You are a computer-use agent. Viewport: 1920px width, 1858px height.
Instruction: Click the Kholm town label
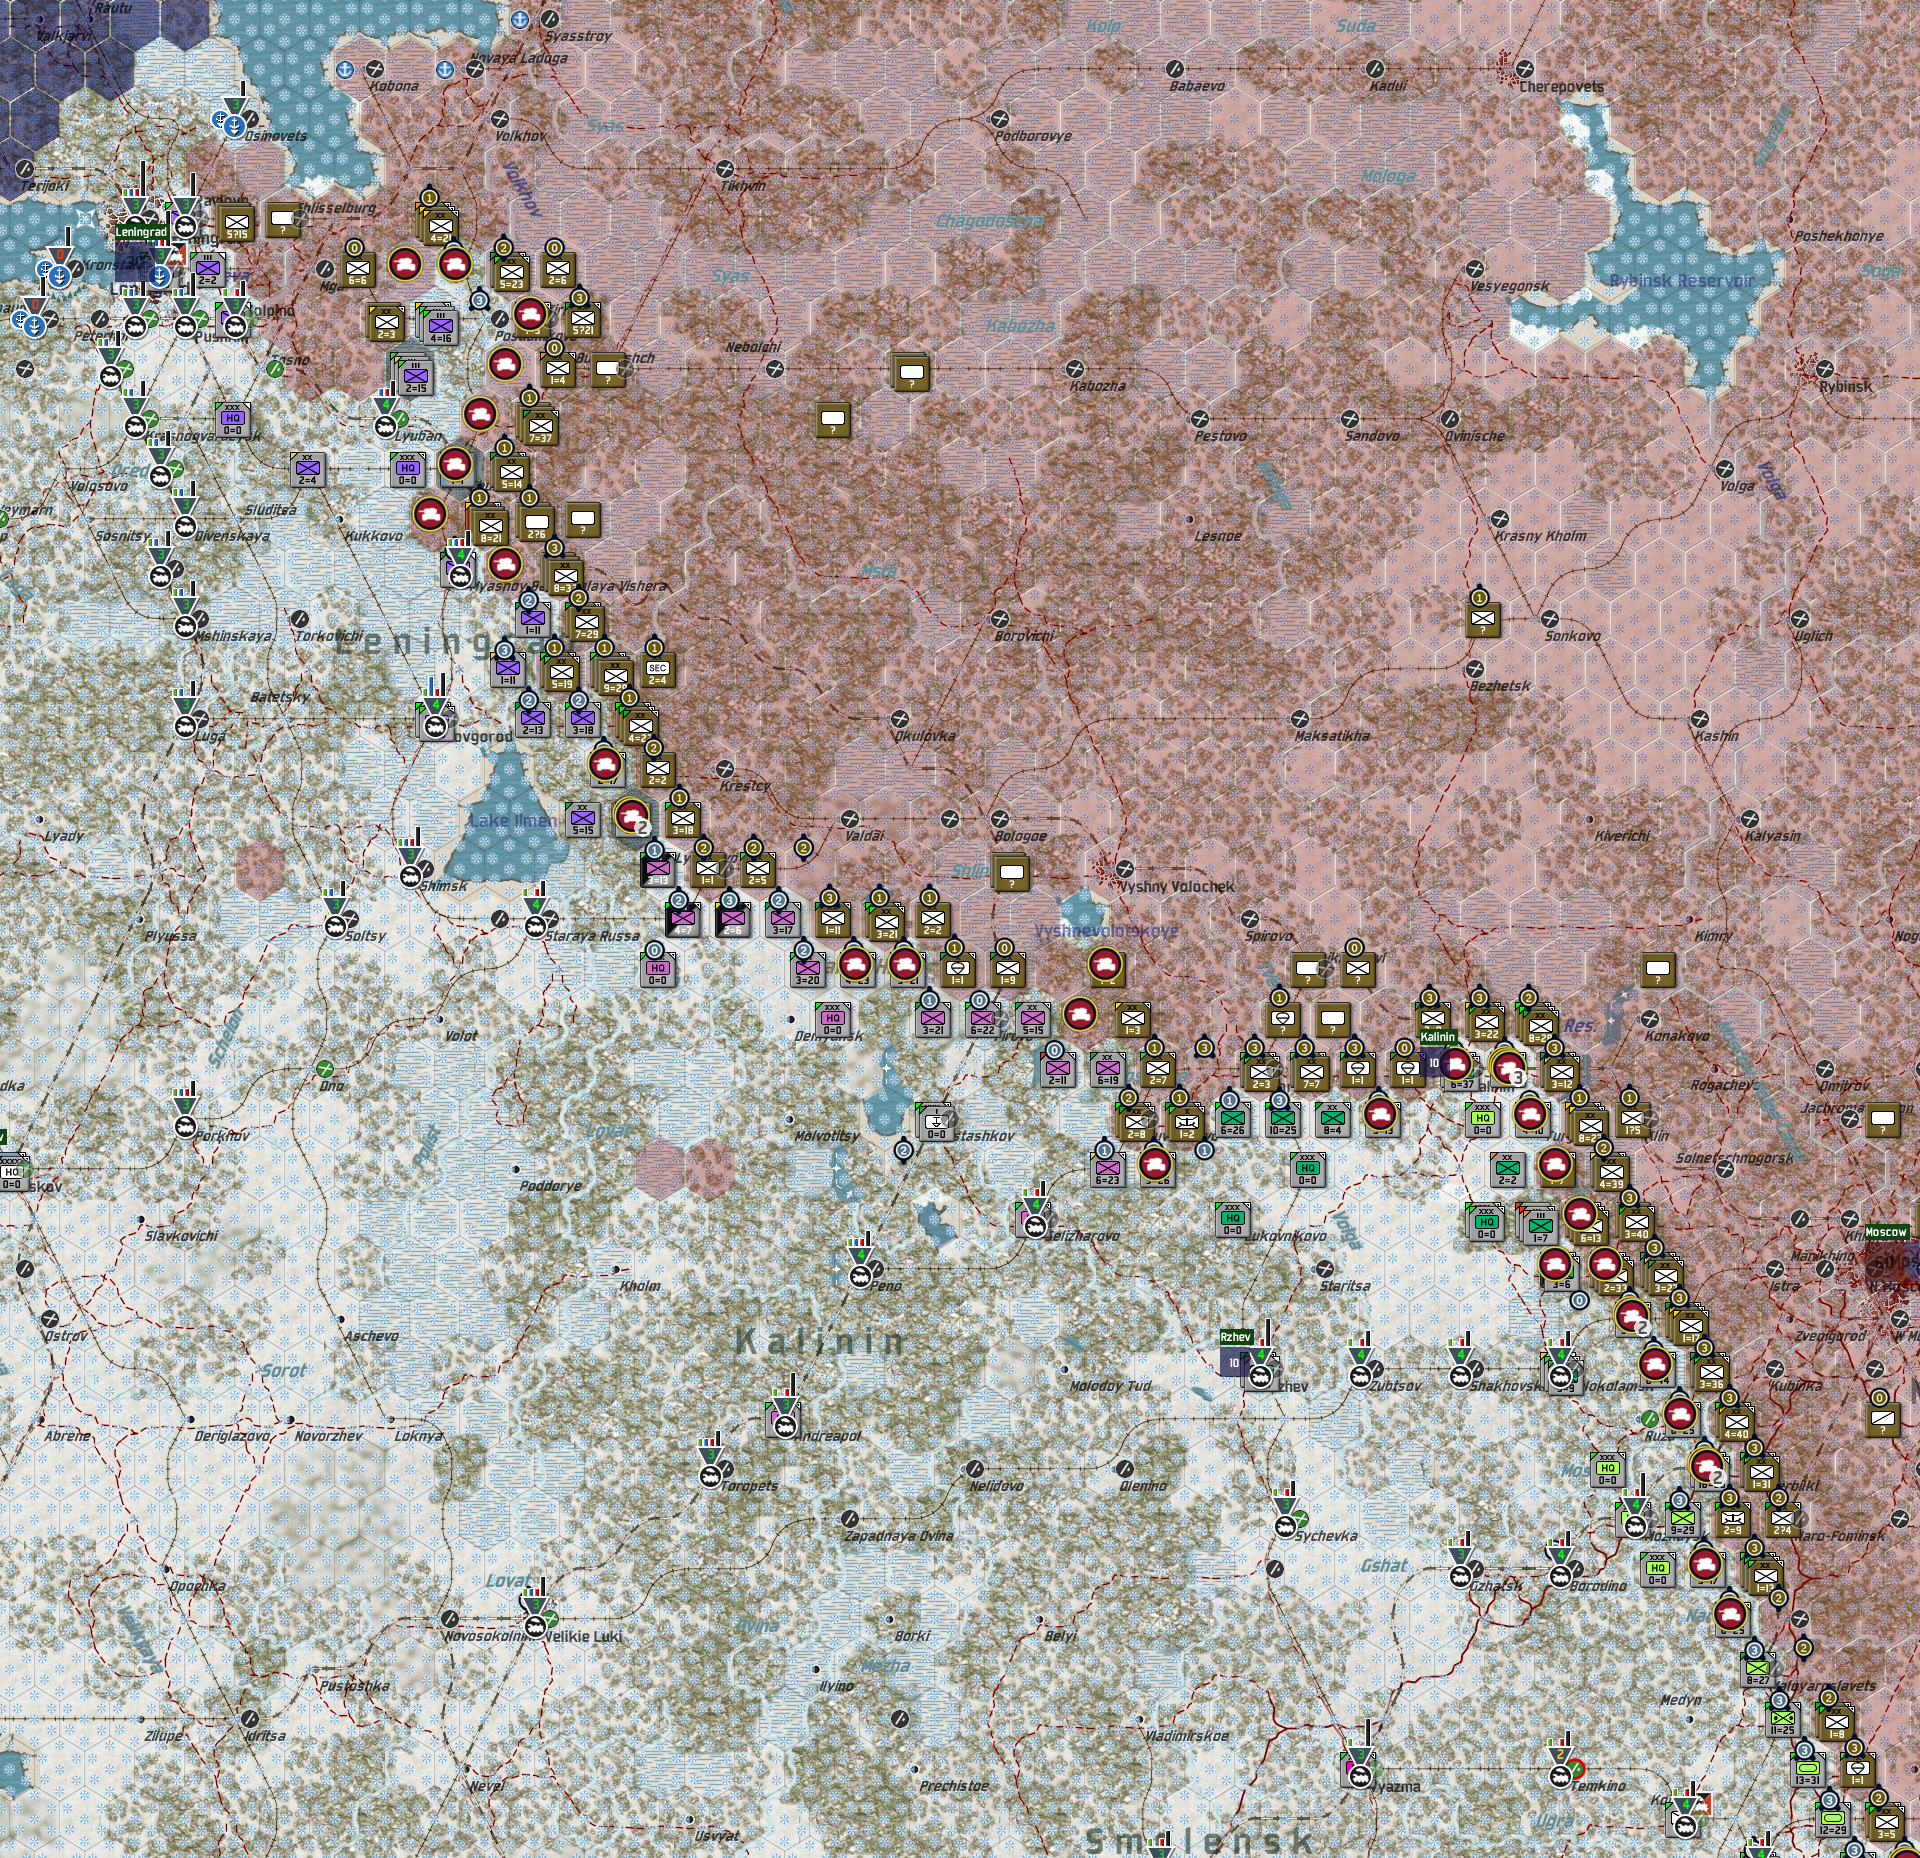pyautogui.click(x=640, y=1286)
